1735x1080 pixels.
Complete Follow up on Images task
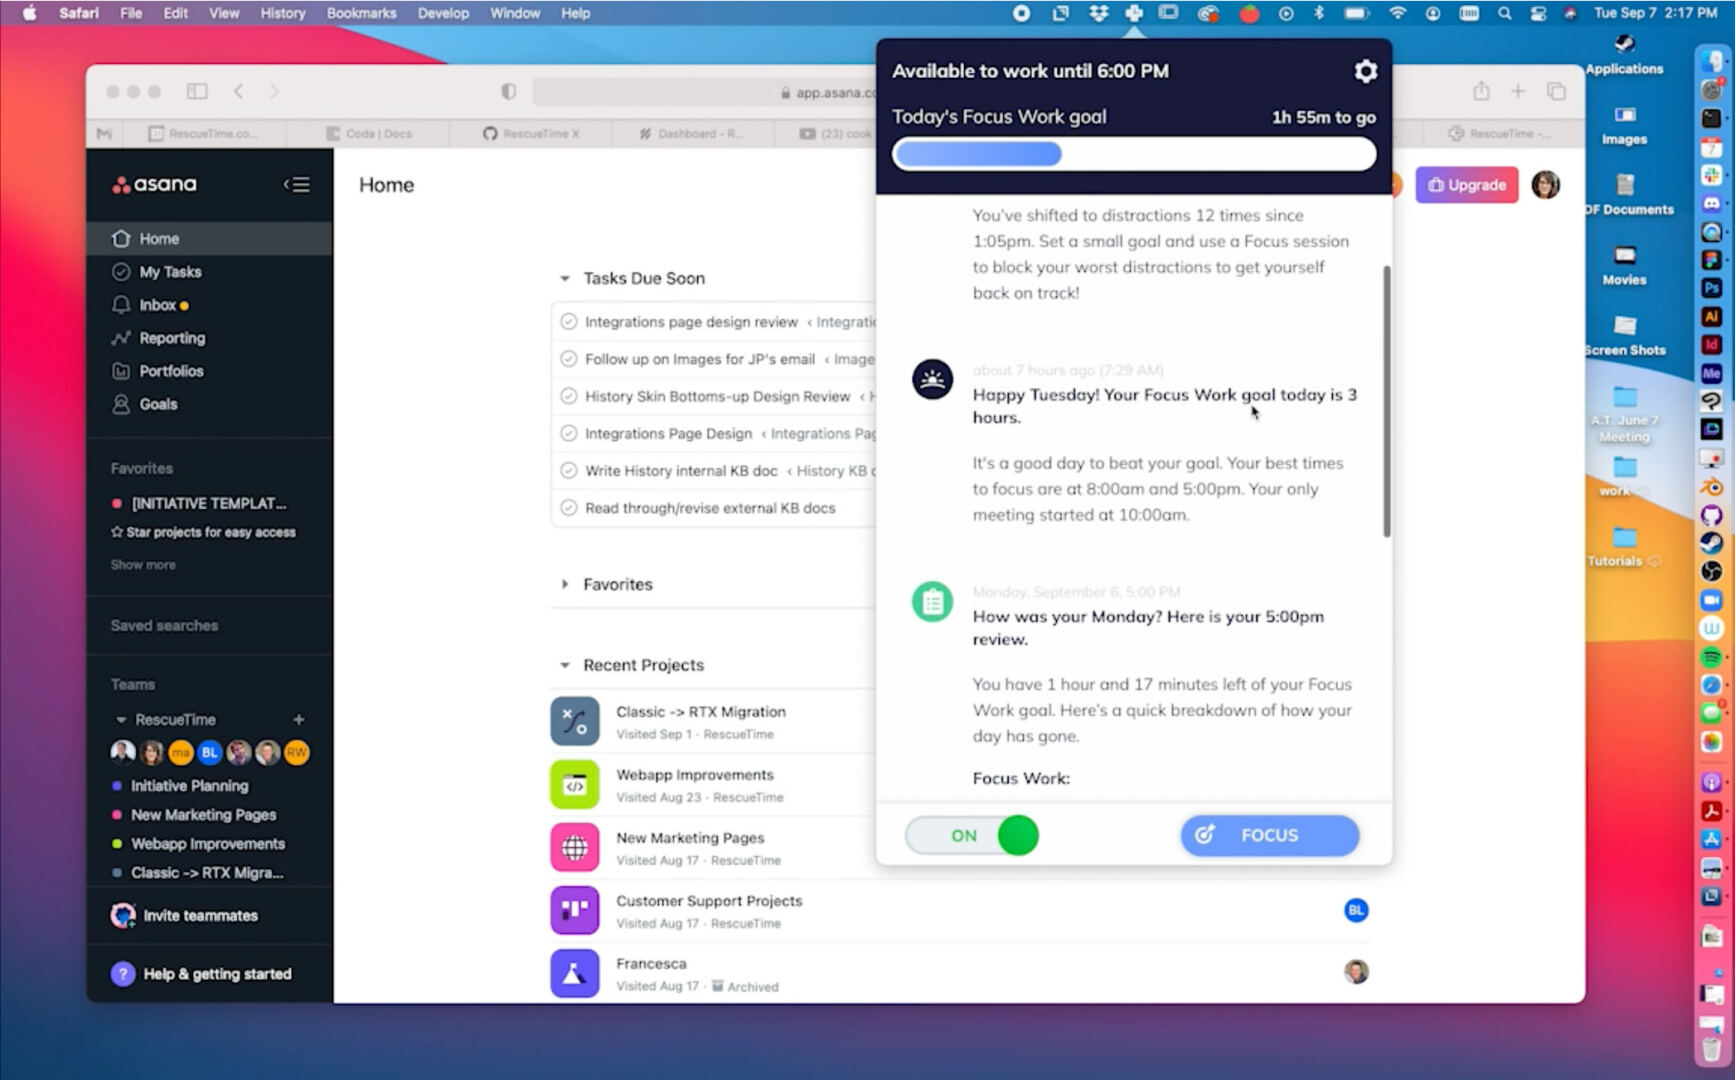(x=568, y=359)
